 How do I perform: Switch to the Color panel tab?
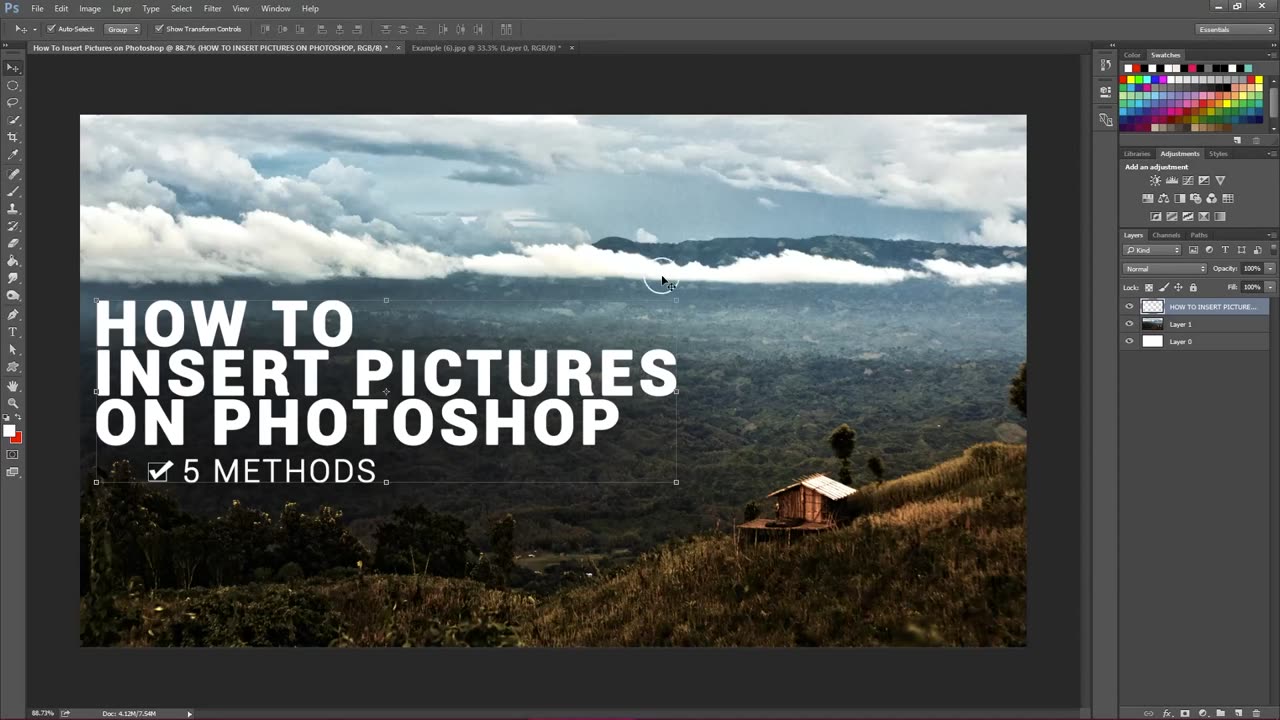[1132, 55]
